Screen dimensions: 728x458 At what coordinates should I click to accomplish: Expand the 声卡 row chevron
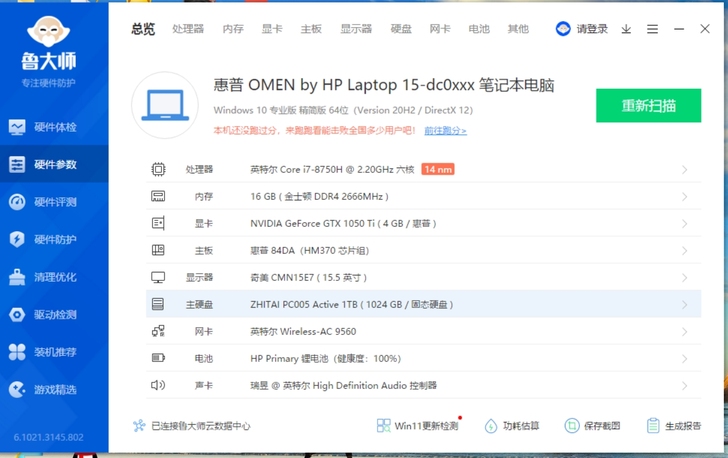pos(684,385)
